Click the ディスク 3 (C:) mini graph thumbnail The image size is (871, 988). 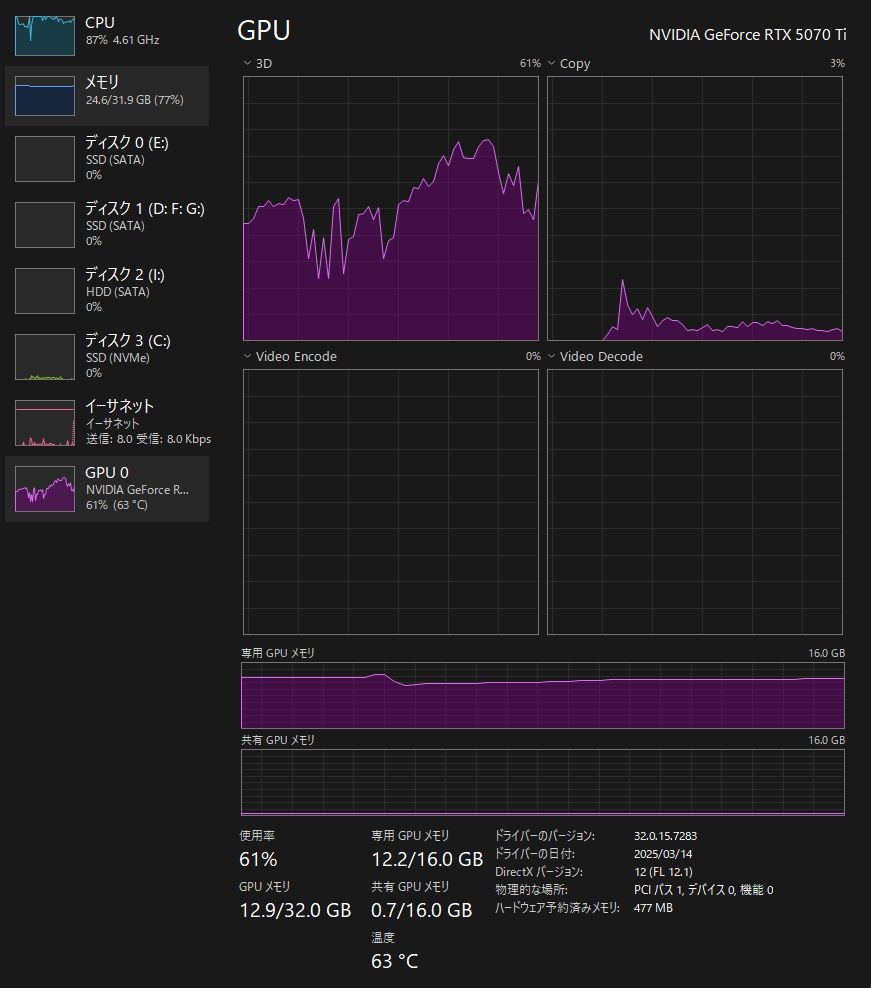click(45, 357)
